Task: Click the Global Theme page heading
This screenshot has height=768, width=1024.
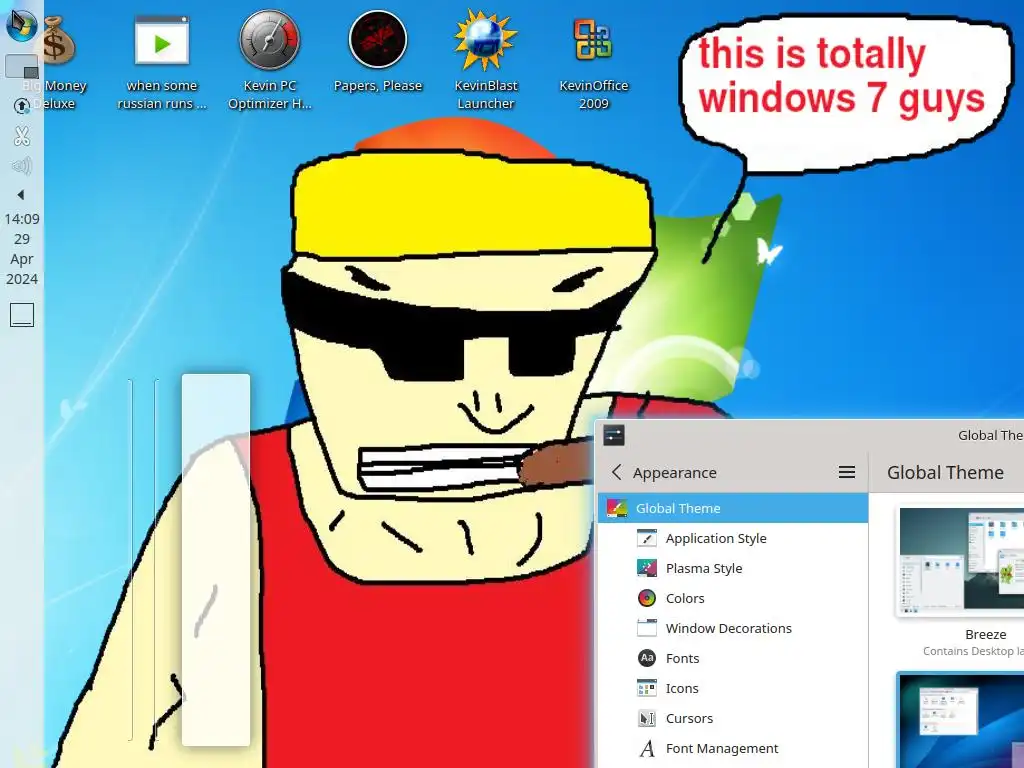Action: pos(945,472)
